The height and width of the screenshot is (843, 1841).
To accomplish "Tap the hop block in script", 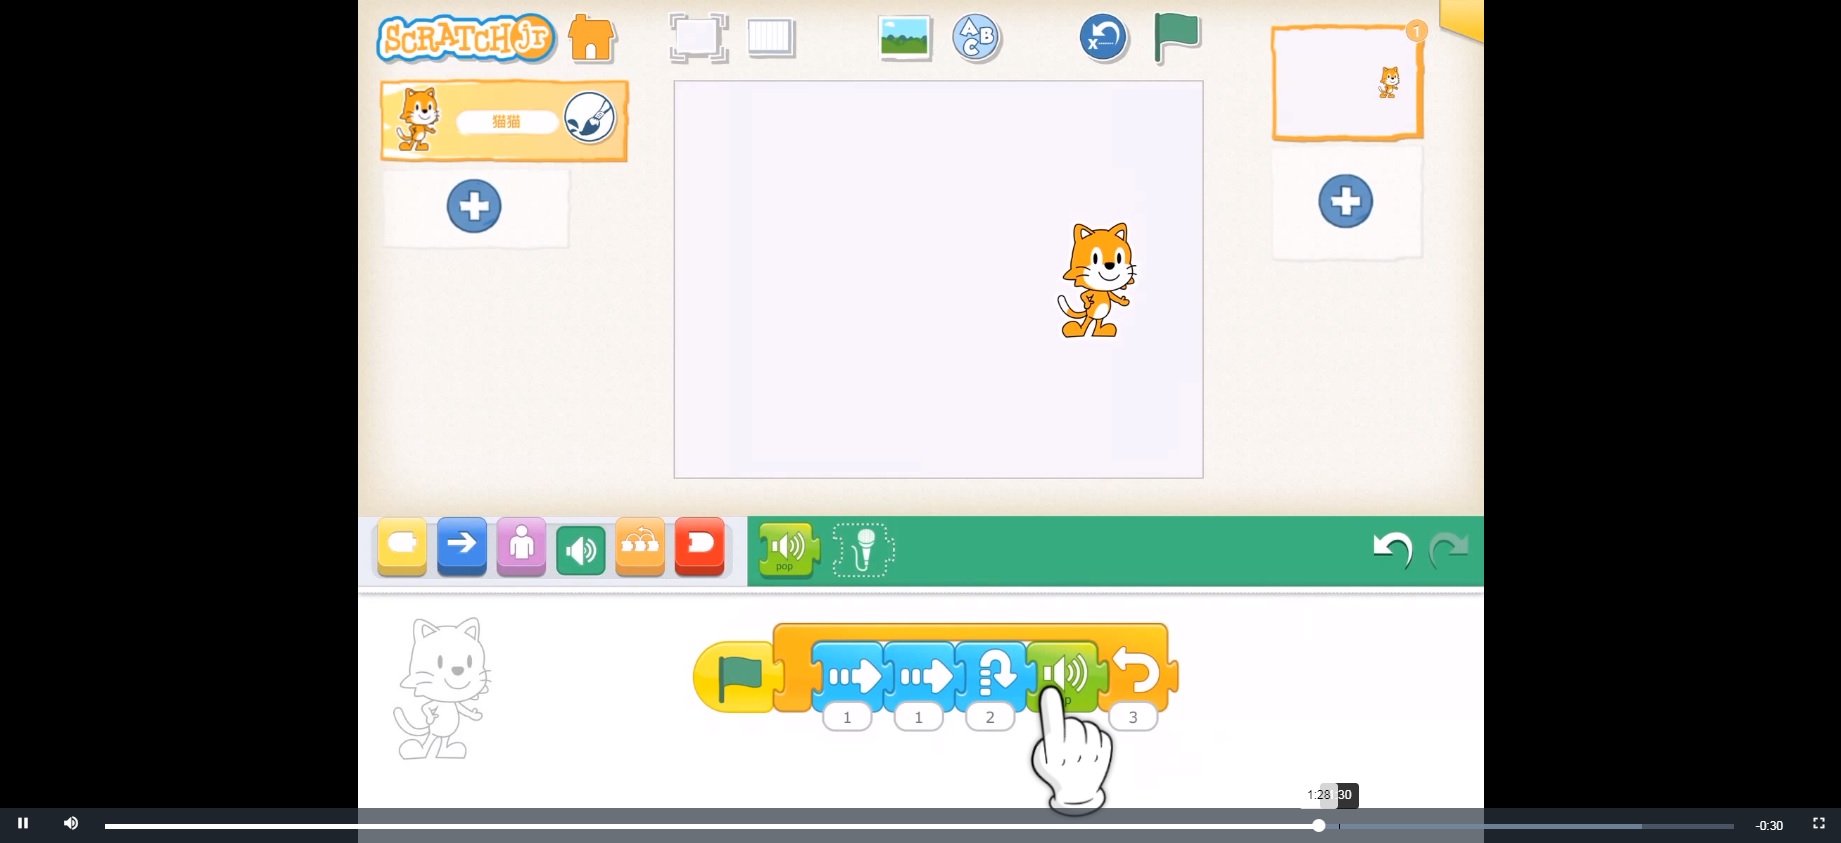I will (991, 675).
